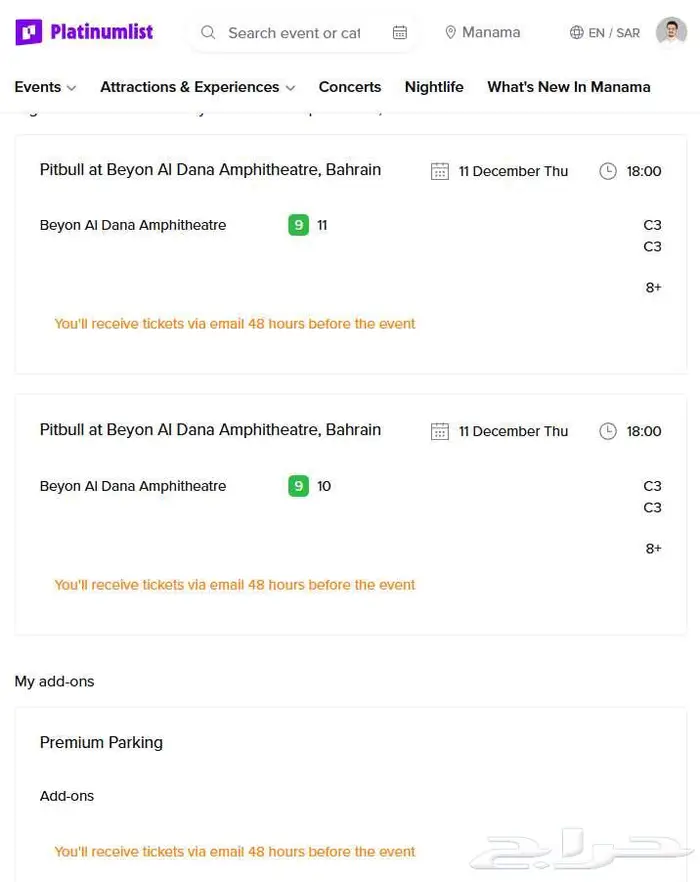The width and height of the screenshot is (700, 882).
Task: Open What's New In Manama
Action: 568,87
